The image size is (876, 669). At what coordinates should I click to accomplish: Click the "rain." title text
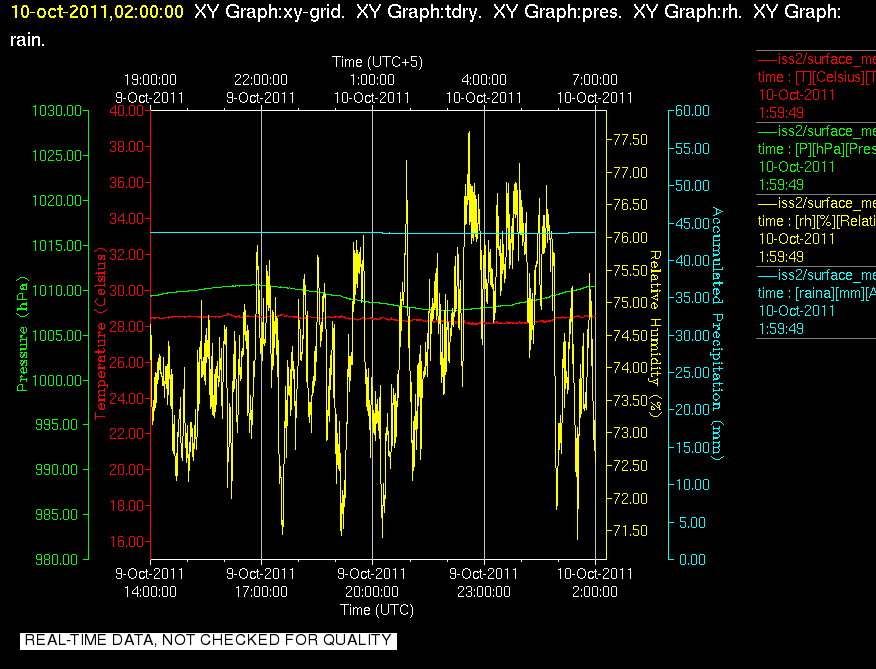point(27,40)
